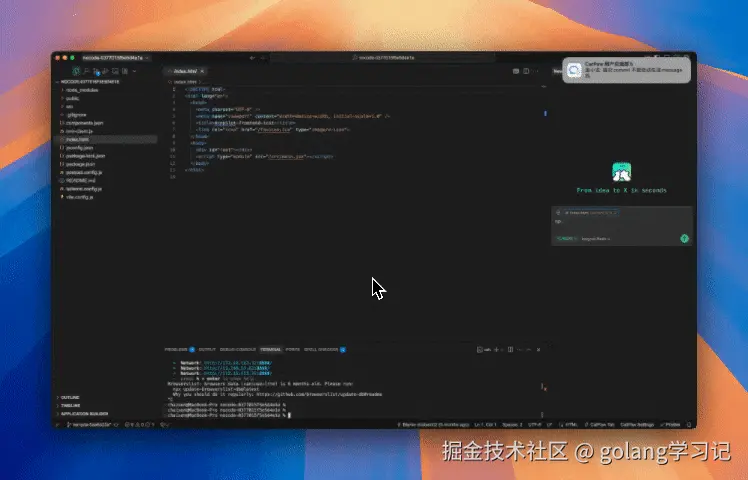Expand the OUTLINE section
This screenshot has width=748, height=480.
(x=70, y=397)
